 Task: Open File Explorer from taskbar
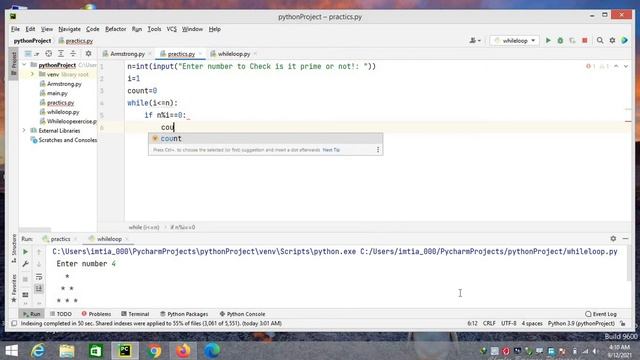[67, 351]
